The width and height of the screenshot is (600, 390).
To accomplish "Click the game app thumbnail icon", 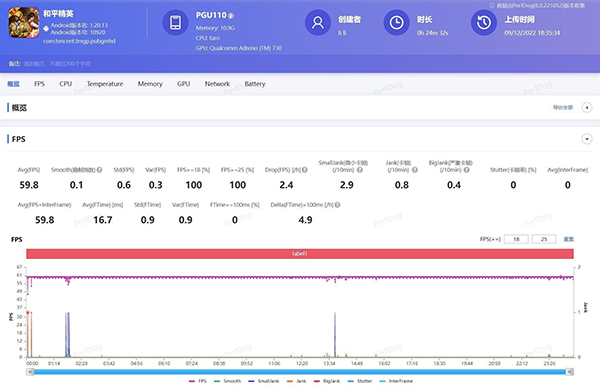I will click(24, 22).
